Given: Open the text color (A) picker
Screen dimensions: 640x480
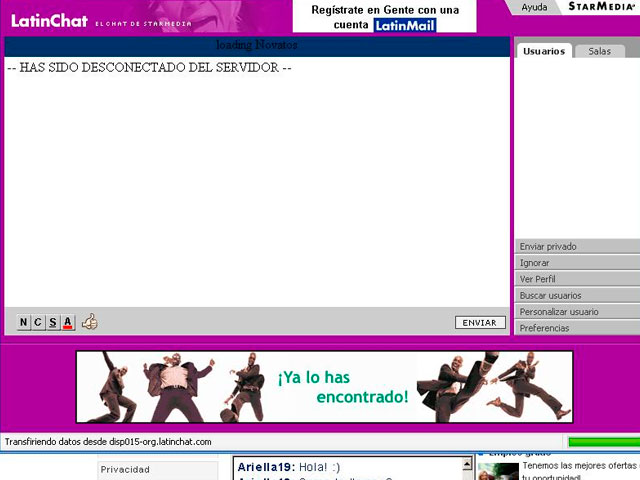Looking at the screenshot, I should (68, 322).
